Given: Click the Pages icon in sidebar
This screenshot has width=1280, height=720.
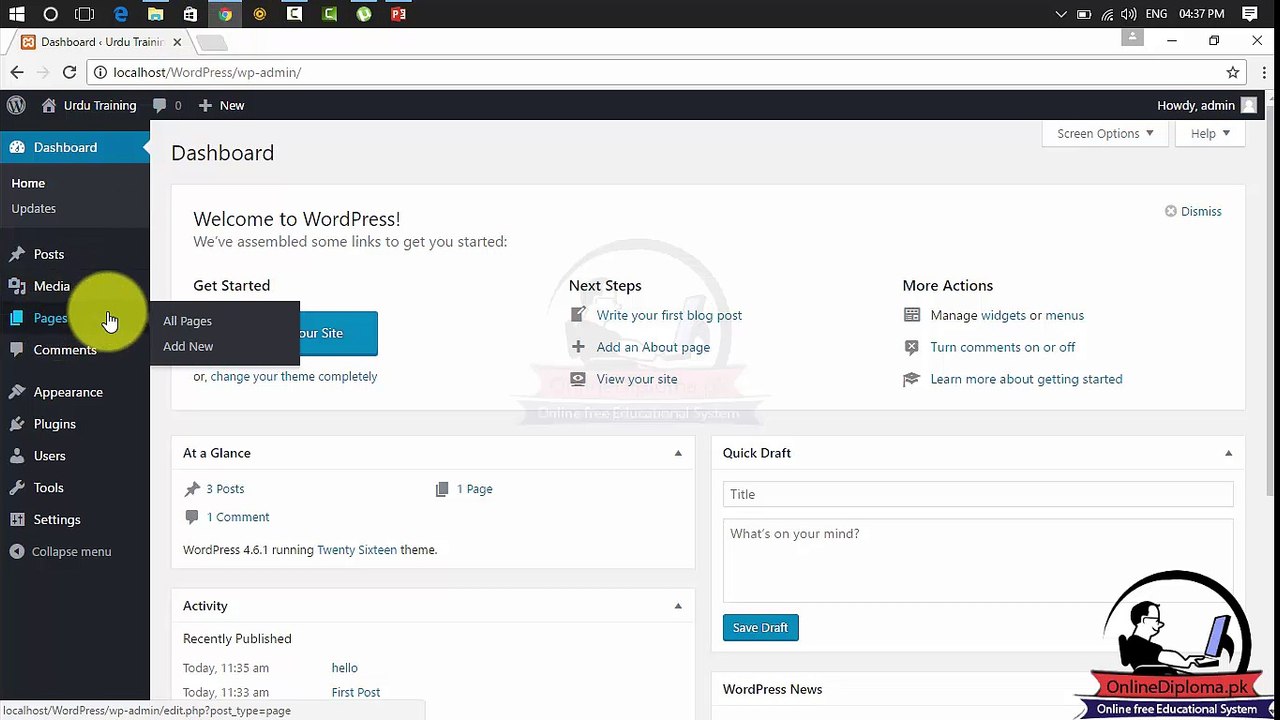Looking at the screenshot, I should tap(17, 318).
